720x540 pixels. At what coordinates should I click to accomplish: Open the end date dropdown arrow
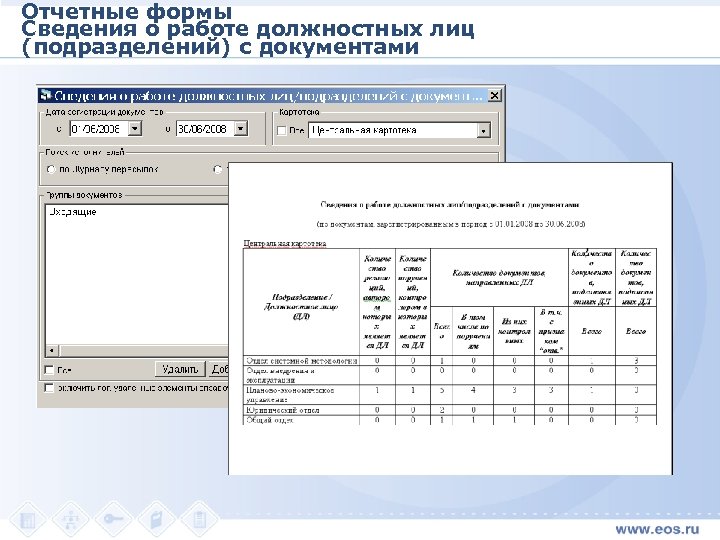(241, 129)
